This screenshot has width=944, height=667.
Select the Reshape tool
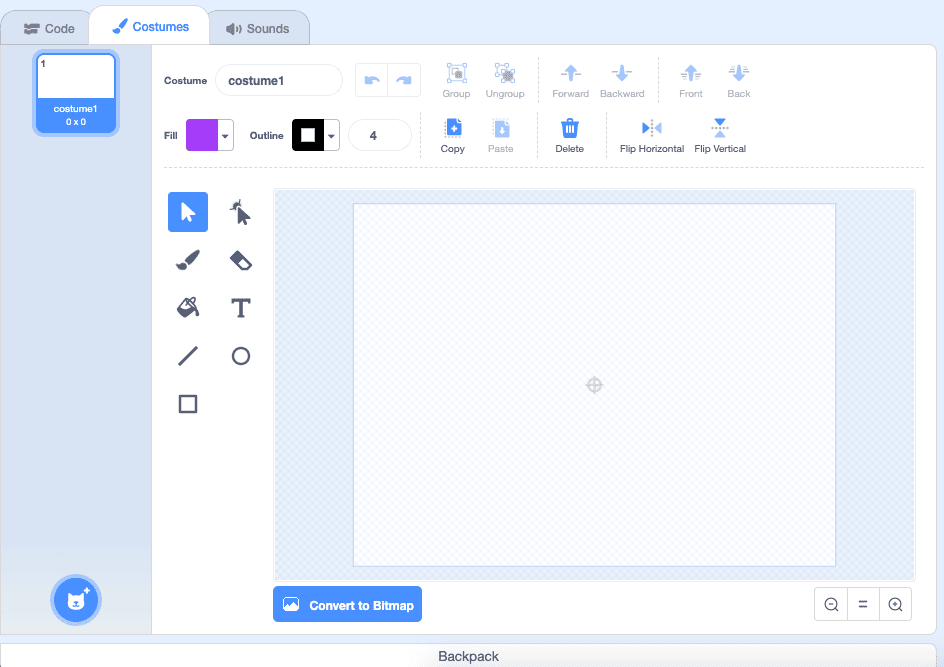click(240, 212)
